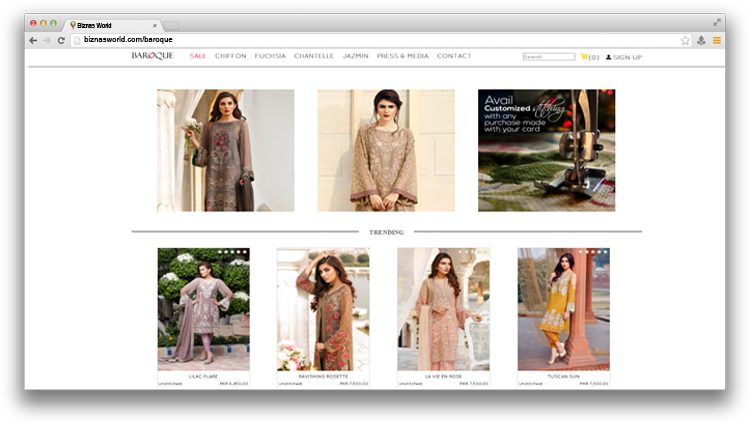This screenshot has width=750, height=425.
Task: Open the Tuscan Sun product image
Action: [x=563, y=309]
